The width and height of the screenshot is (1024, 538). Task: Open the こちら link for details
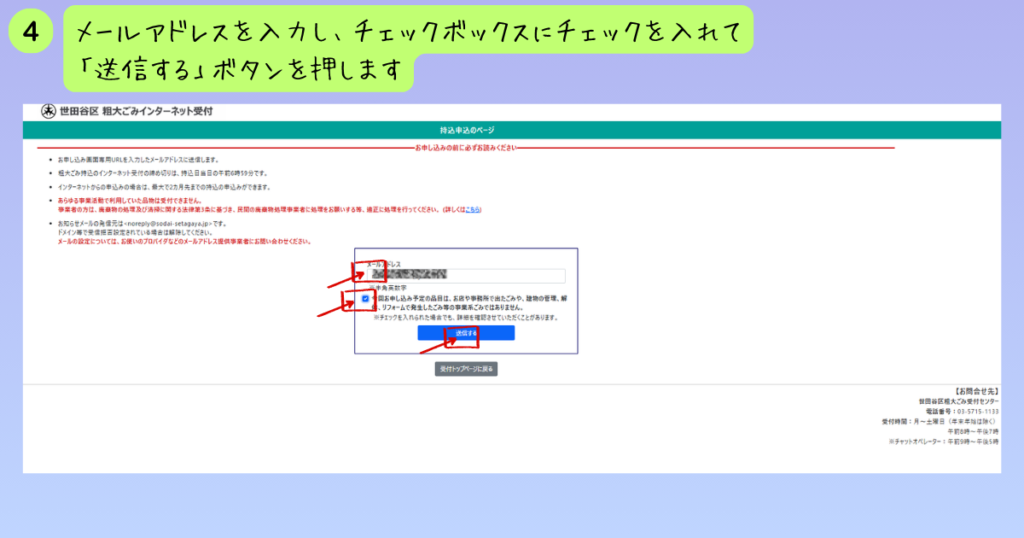(x=472, y=210)
